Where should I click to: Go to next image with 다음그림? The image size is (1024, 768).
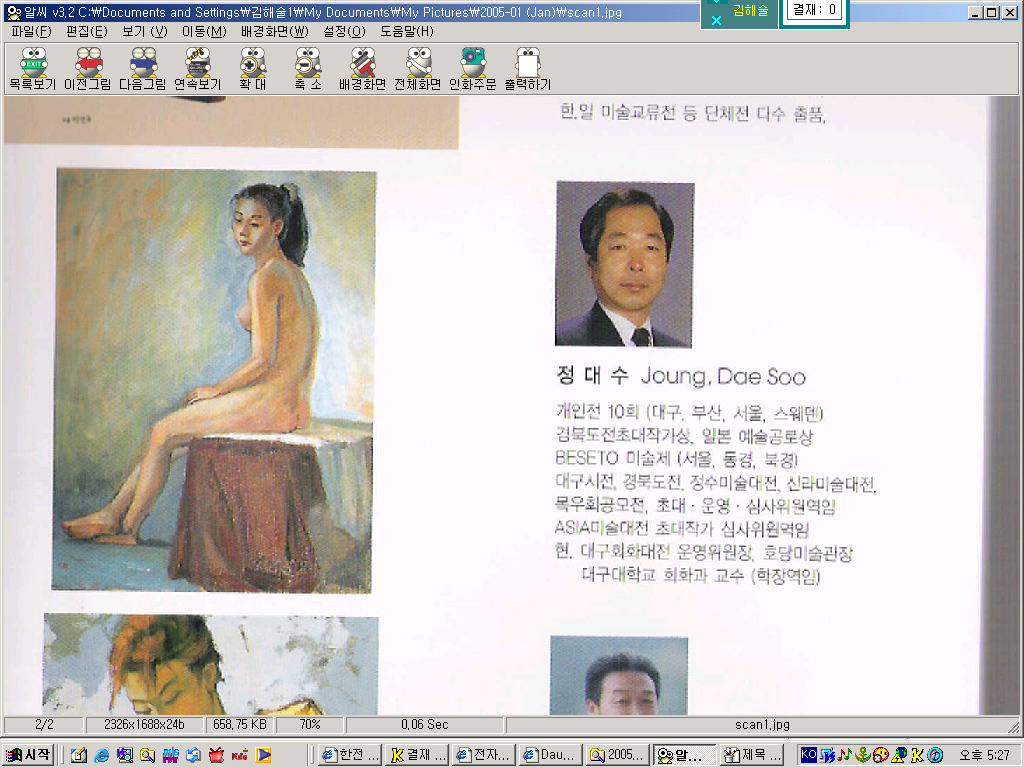click(142, 69)
